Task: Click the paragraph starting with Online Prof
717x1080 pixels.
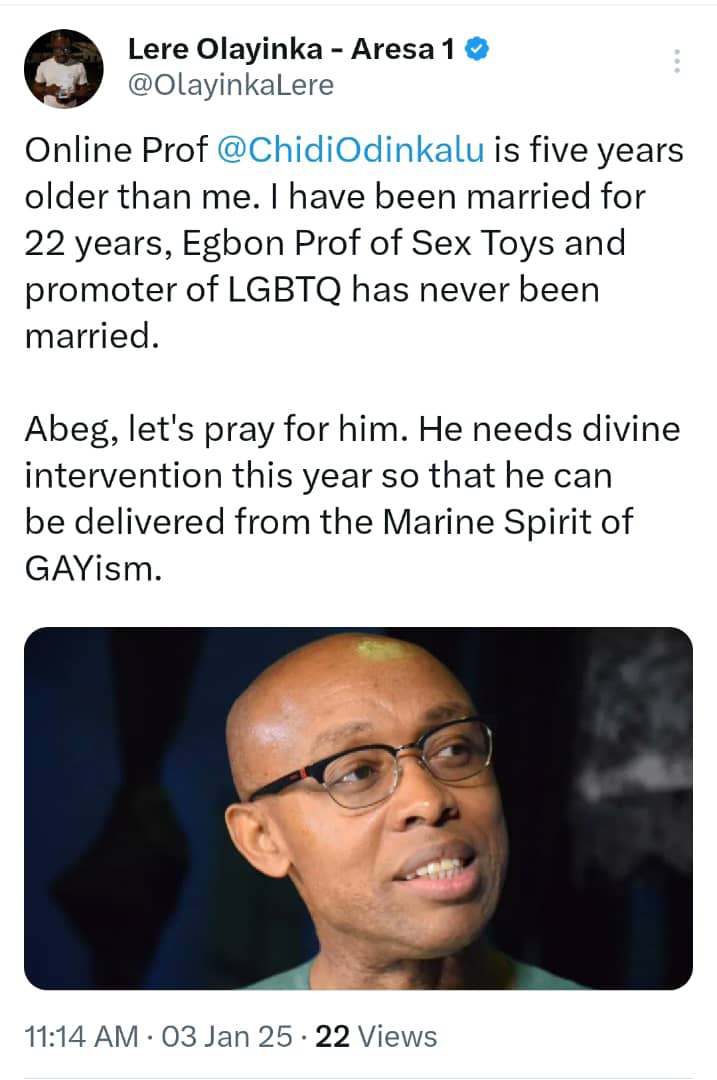Action: coord(354,243)
